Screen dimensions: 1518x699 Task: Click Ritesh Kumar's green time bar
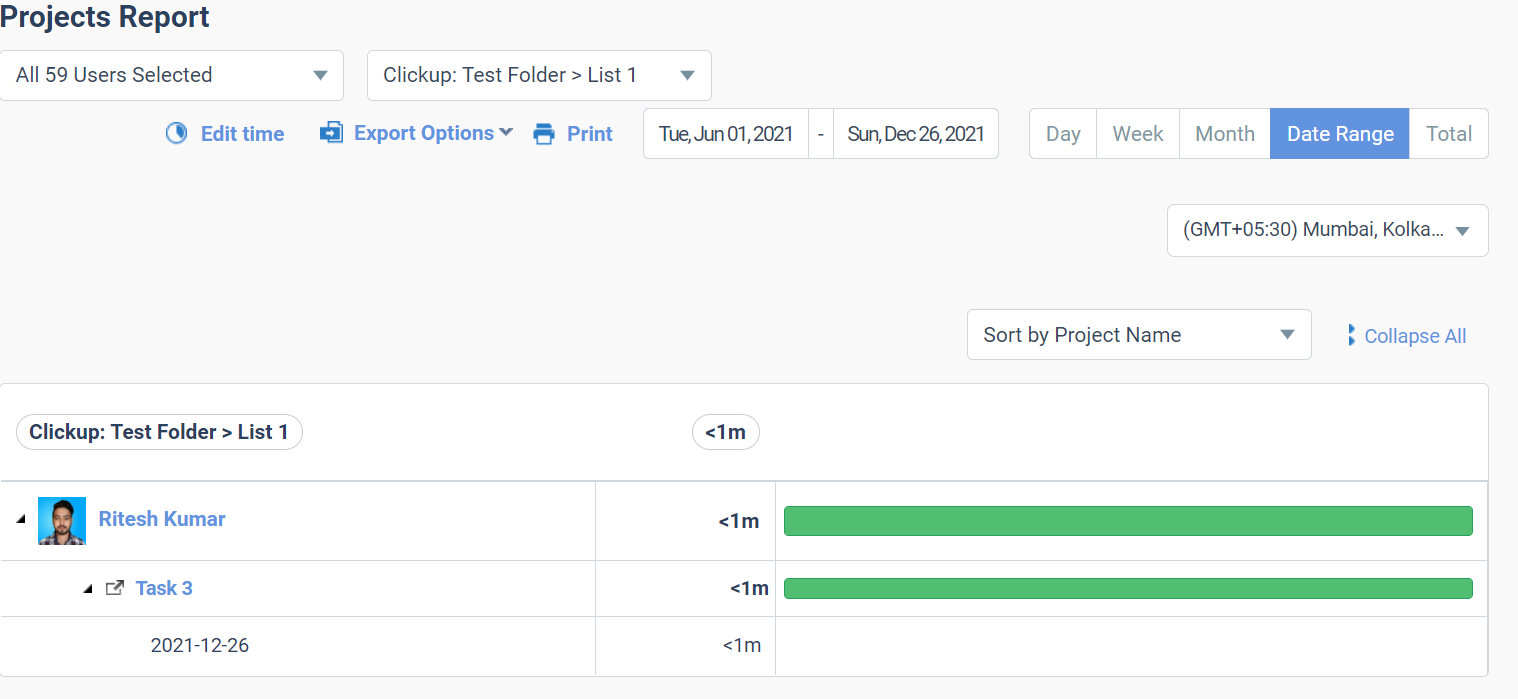(1128, 521)
